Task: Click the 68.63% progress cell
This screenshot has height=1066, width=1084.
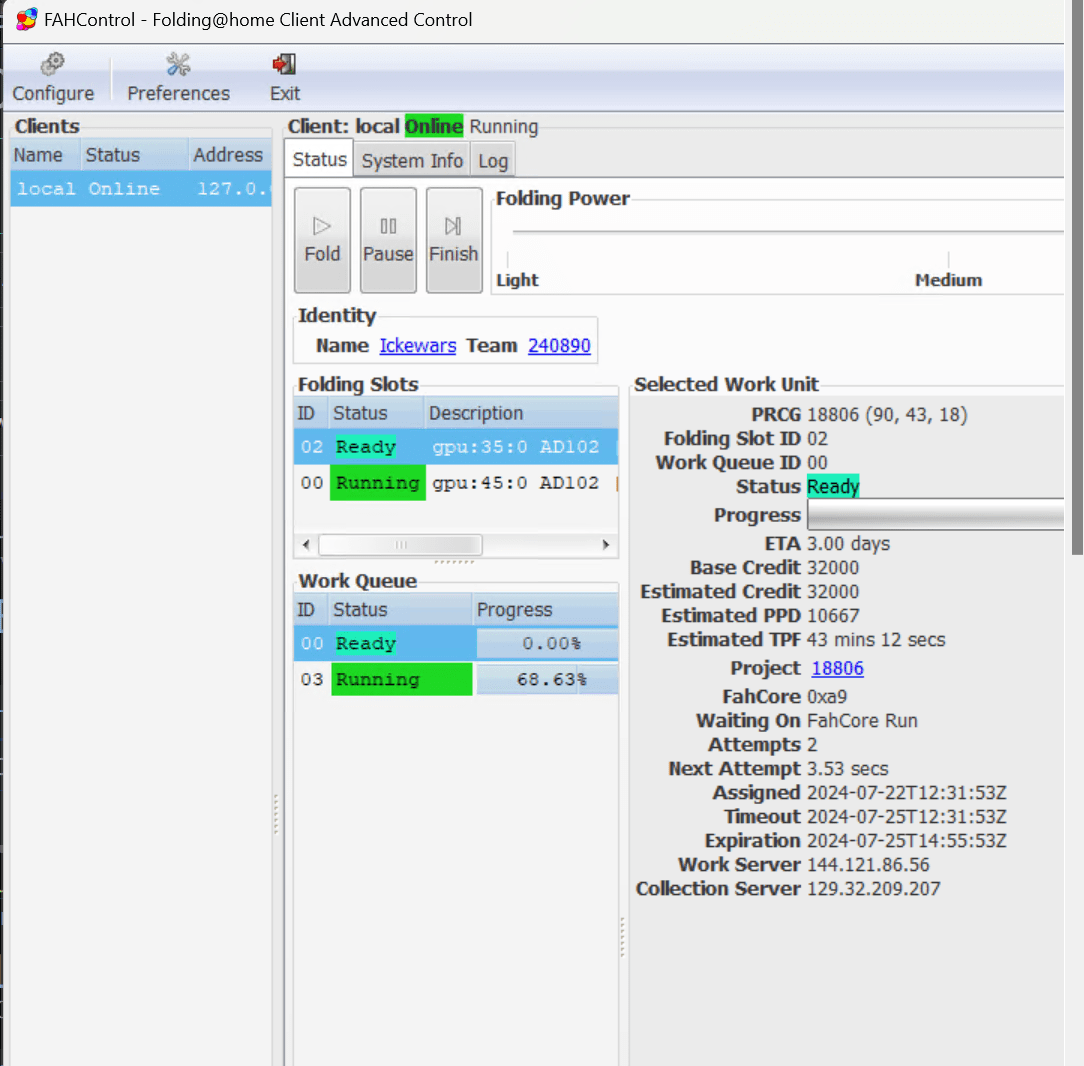Action: (x=547, y=679)
